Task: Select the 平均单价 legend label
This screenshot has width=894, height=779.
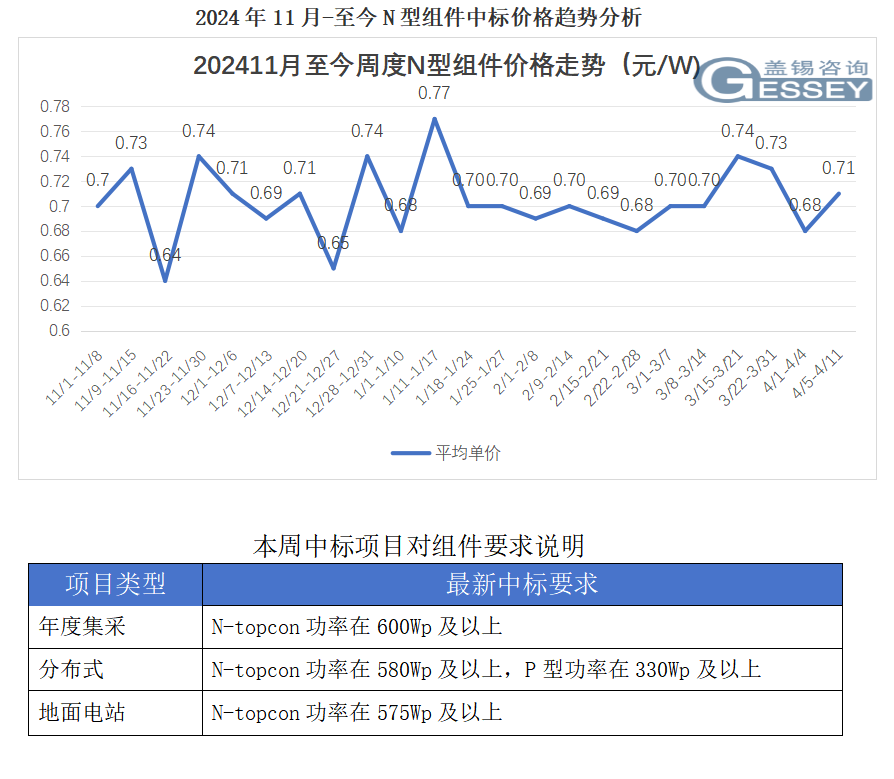Action: 467,453
